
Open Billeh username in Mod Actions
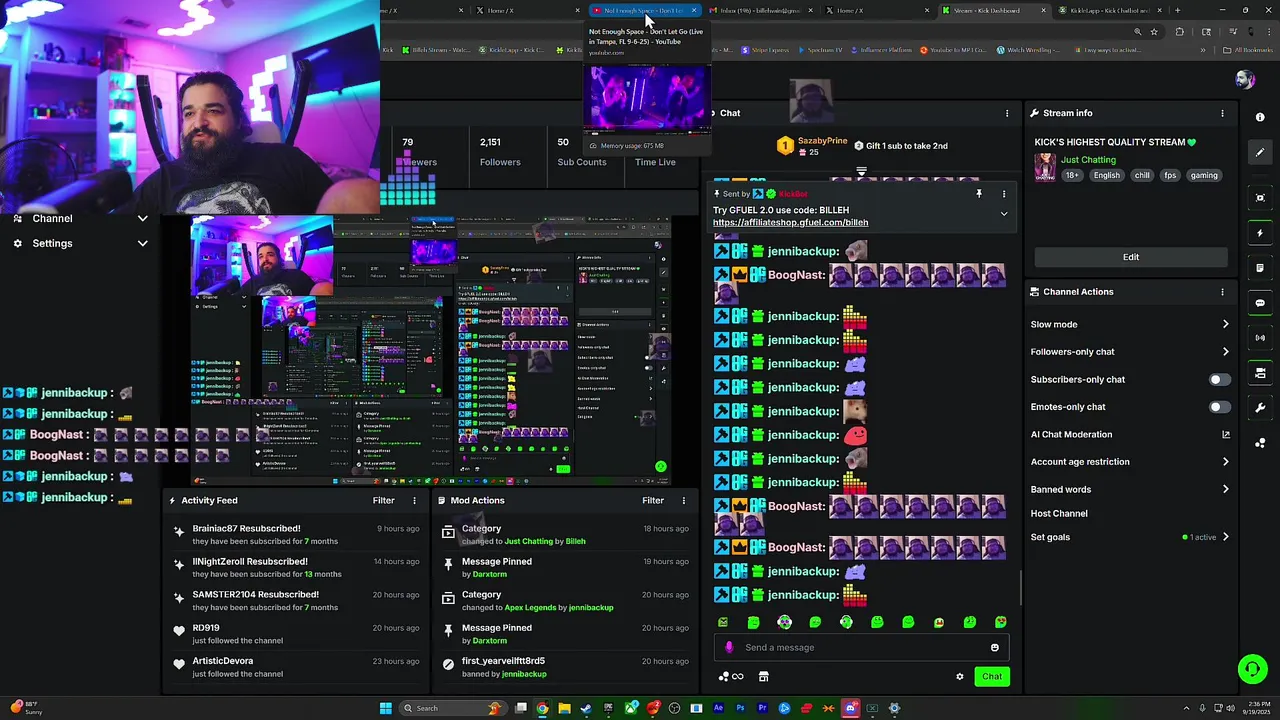coord(576,541)
